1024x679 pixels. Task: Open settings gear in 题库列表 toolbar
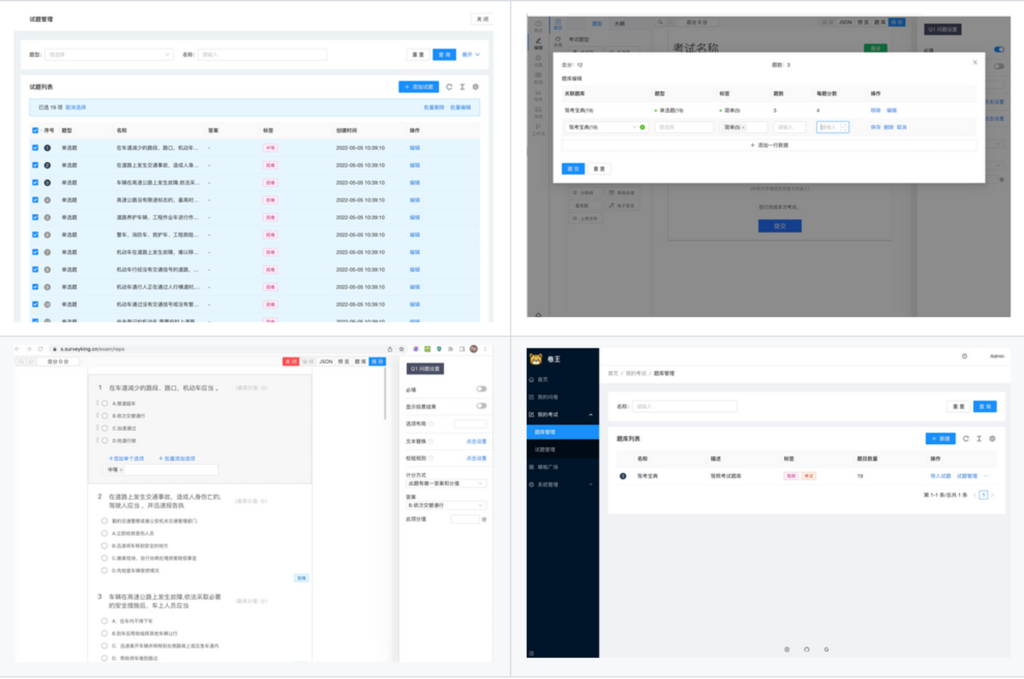tap(992, 438)
